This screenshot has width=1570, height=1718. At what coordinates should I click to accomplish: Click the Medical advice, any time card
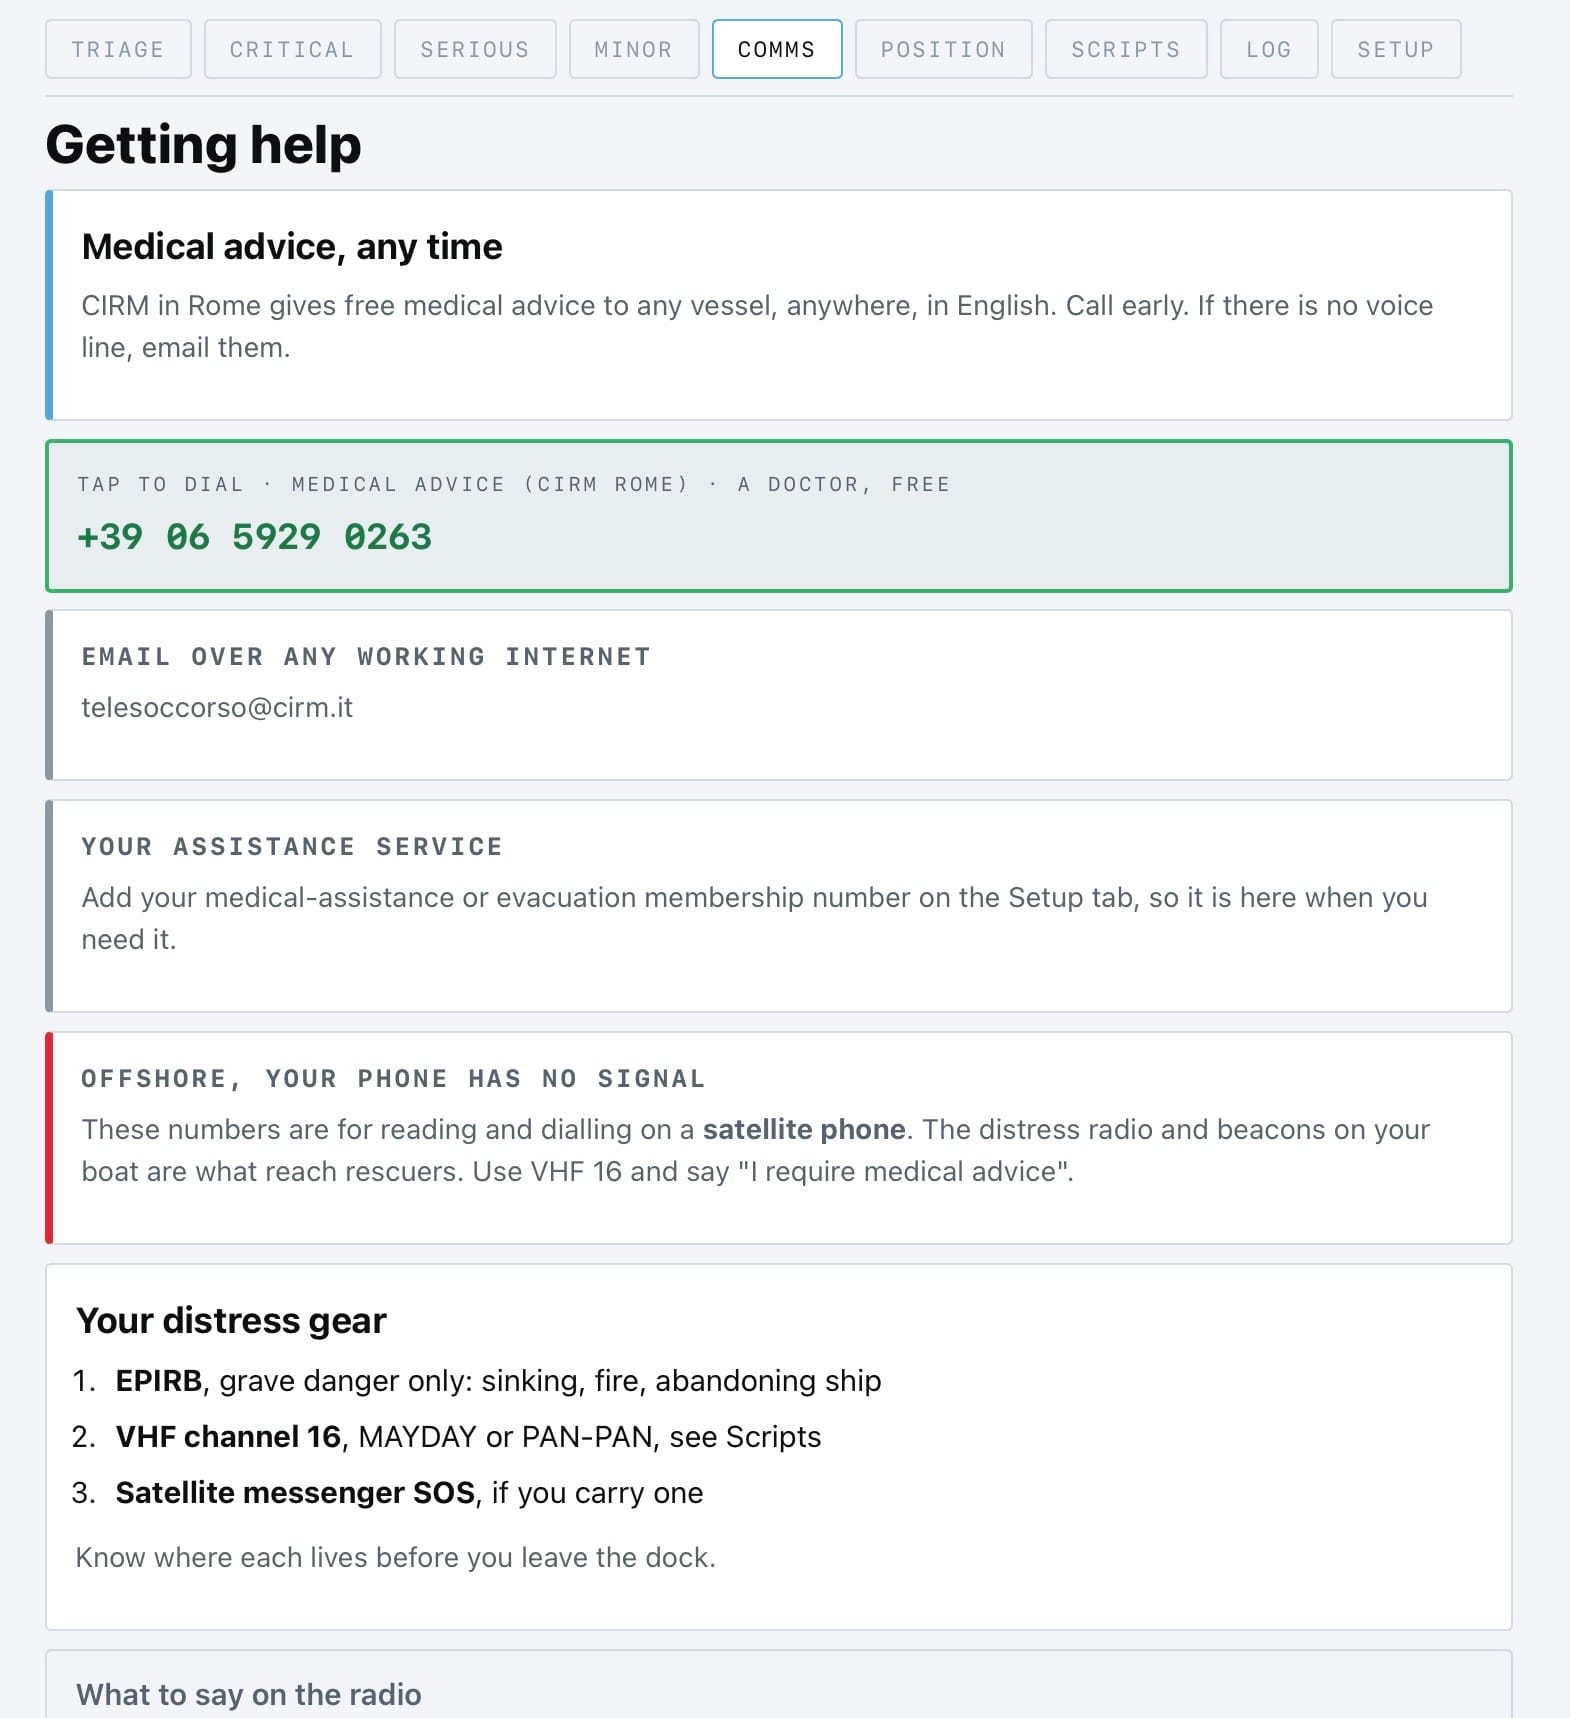point(778,305)
